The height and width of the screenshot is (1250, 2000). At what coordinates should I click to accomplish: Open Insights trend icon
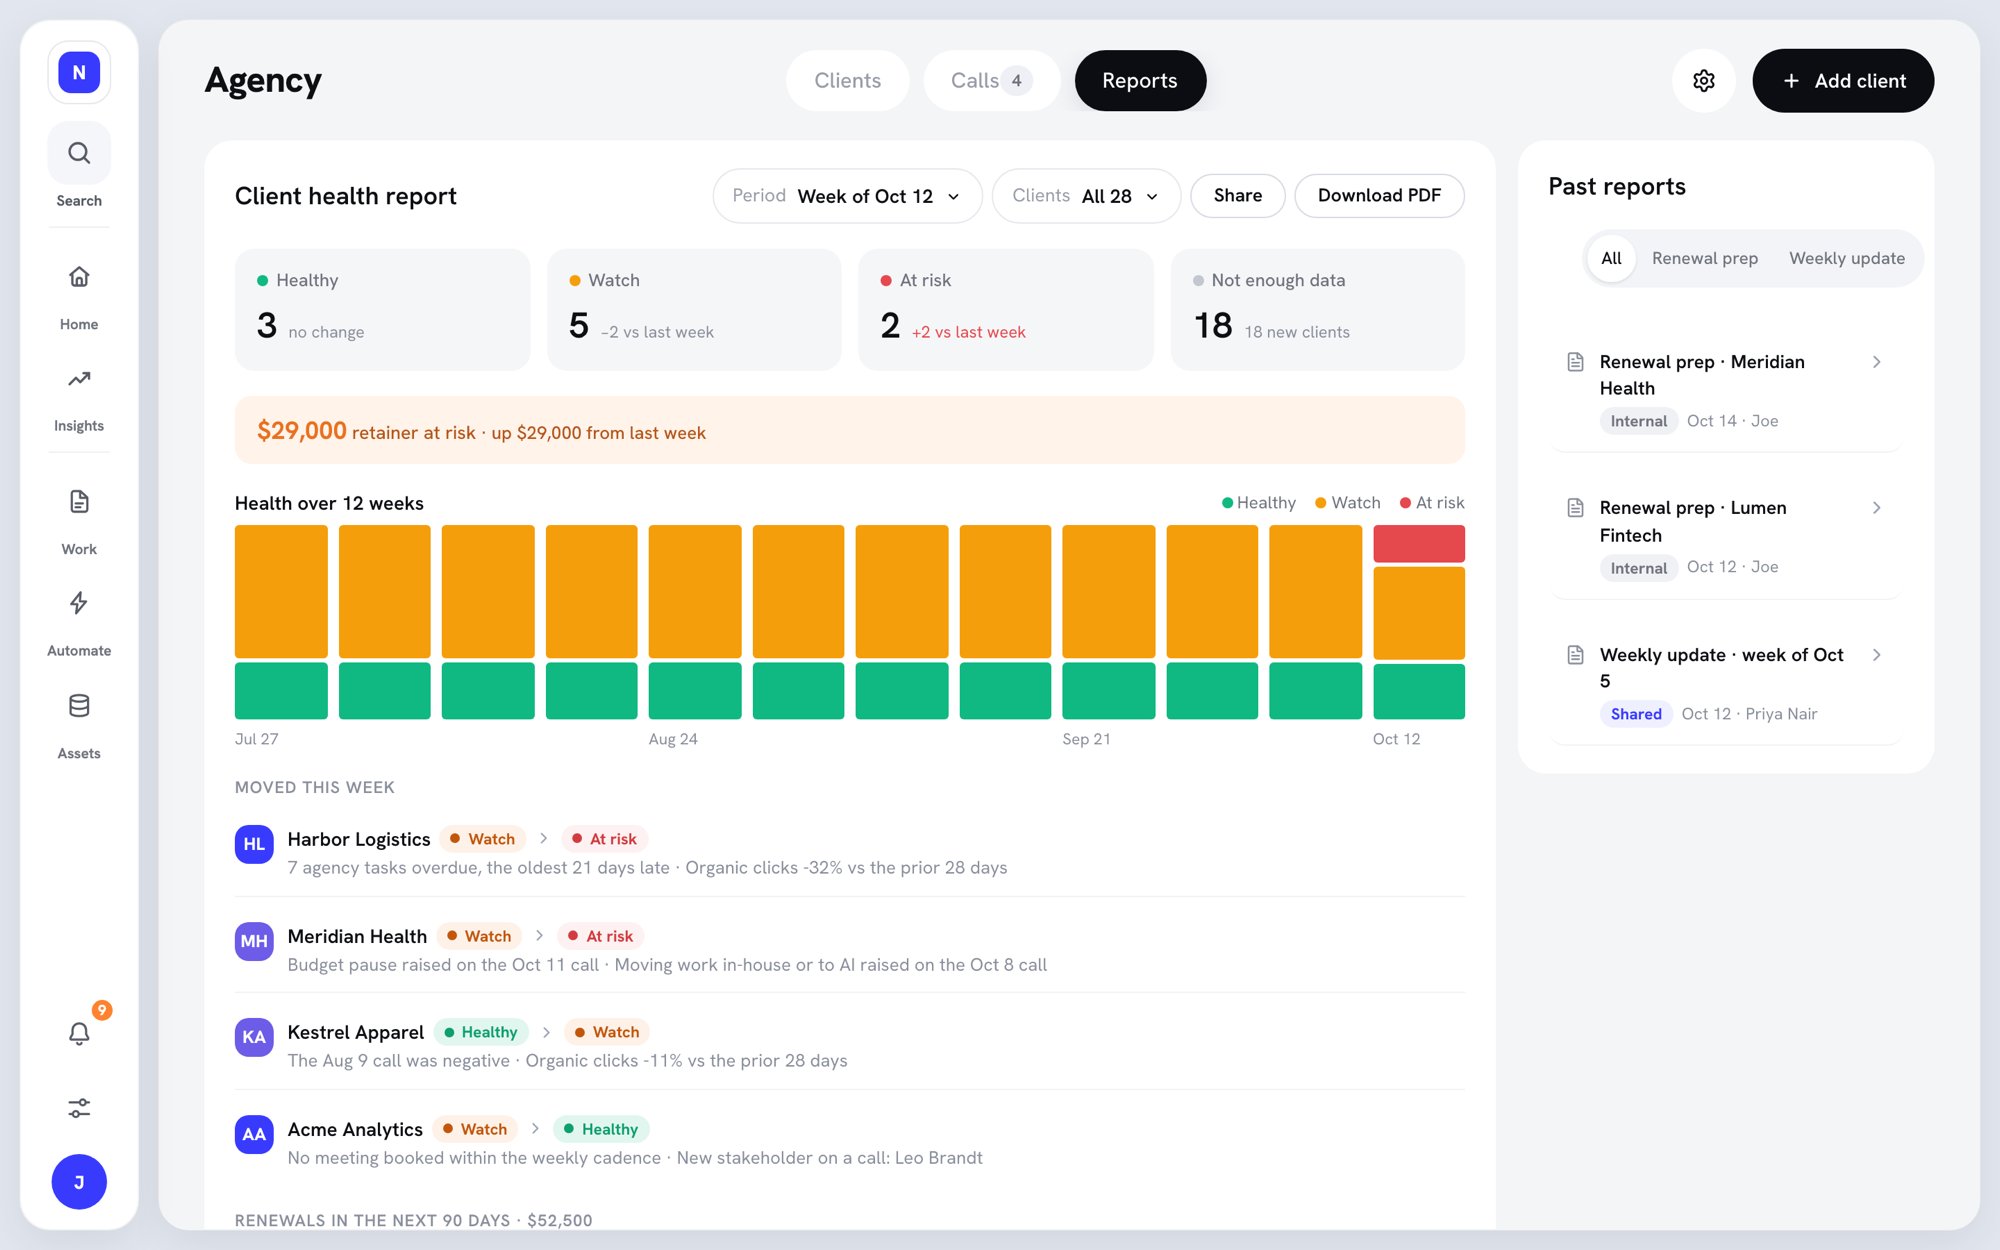79,379
